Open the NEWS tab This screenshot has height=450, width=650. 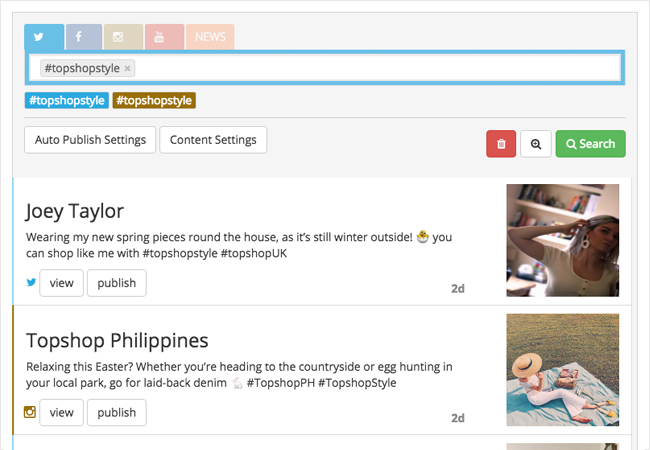210,37
